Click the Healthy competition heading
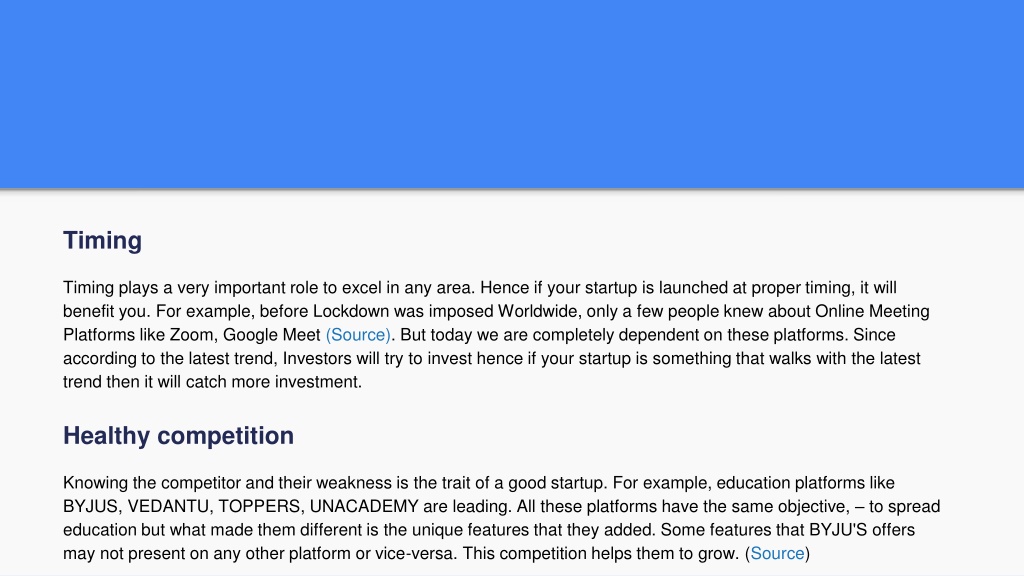 coord(178,436)
